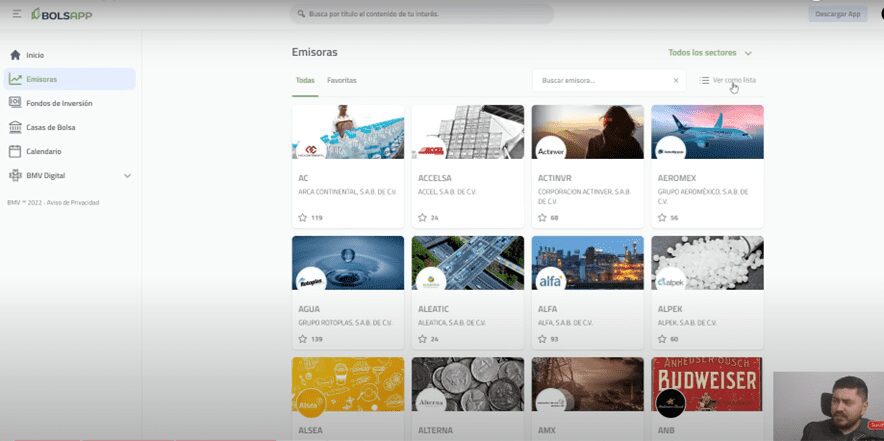Switch view with Ver como lista

[x=728, y=80]
